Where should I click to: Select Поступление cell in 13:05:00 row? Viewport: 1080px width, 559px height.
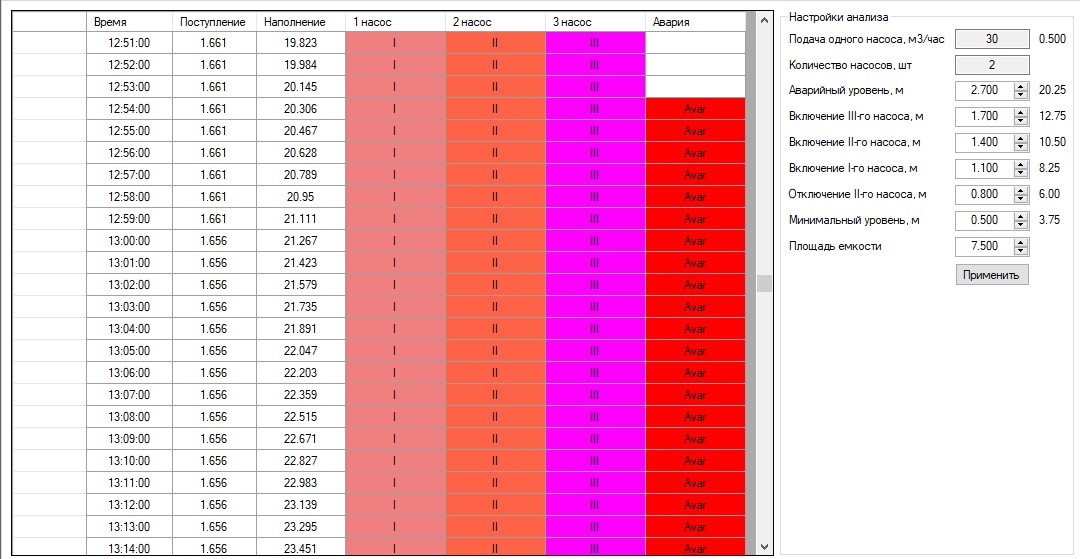214,350
